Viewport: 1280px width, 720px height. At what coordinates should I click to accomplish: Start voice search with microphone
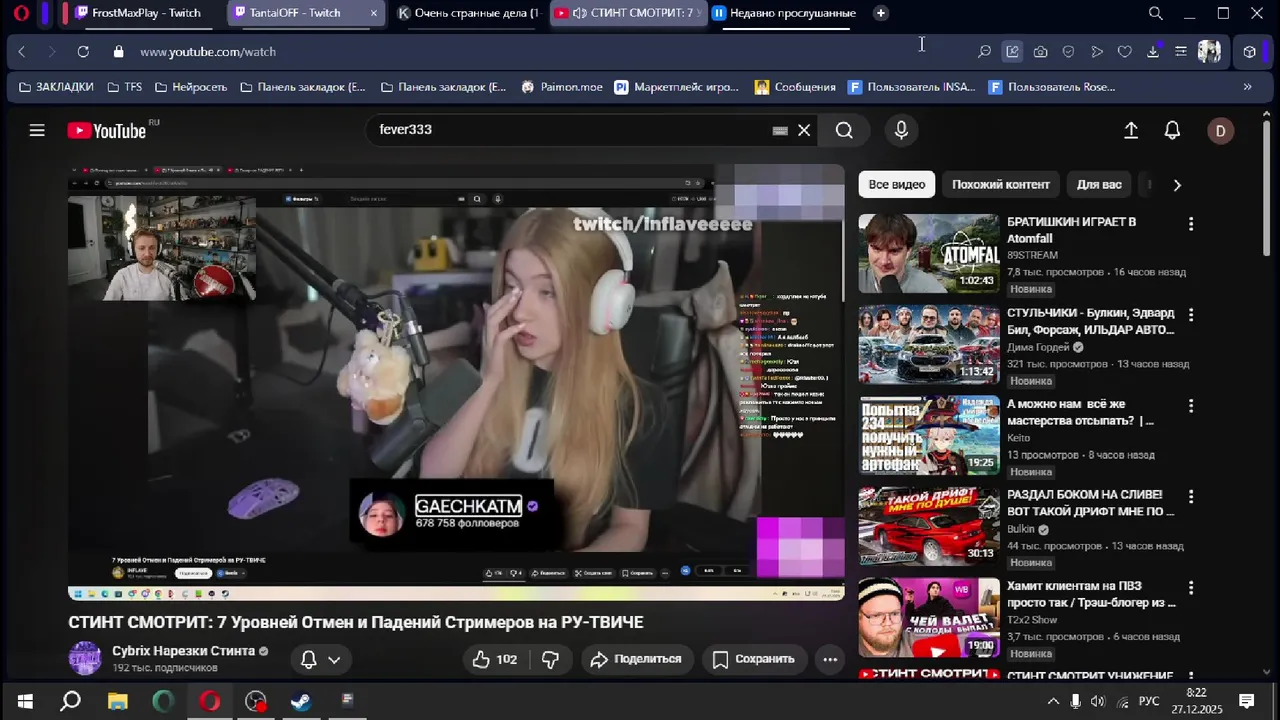pos(901,130)
